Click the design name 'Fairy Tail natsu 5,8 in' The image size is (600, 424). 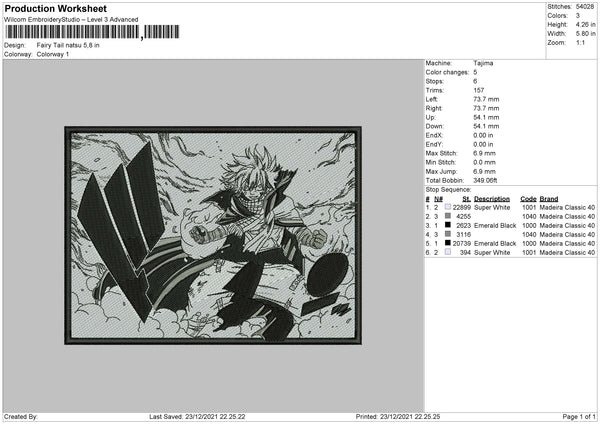coord(68,45)
